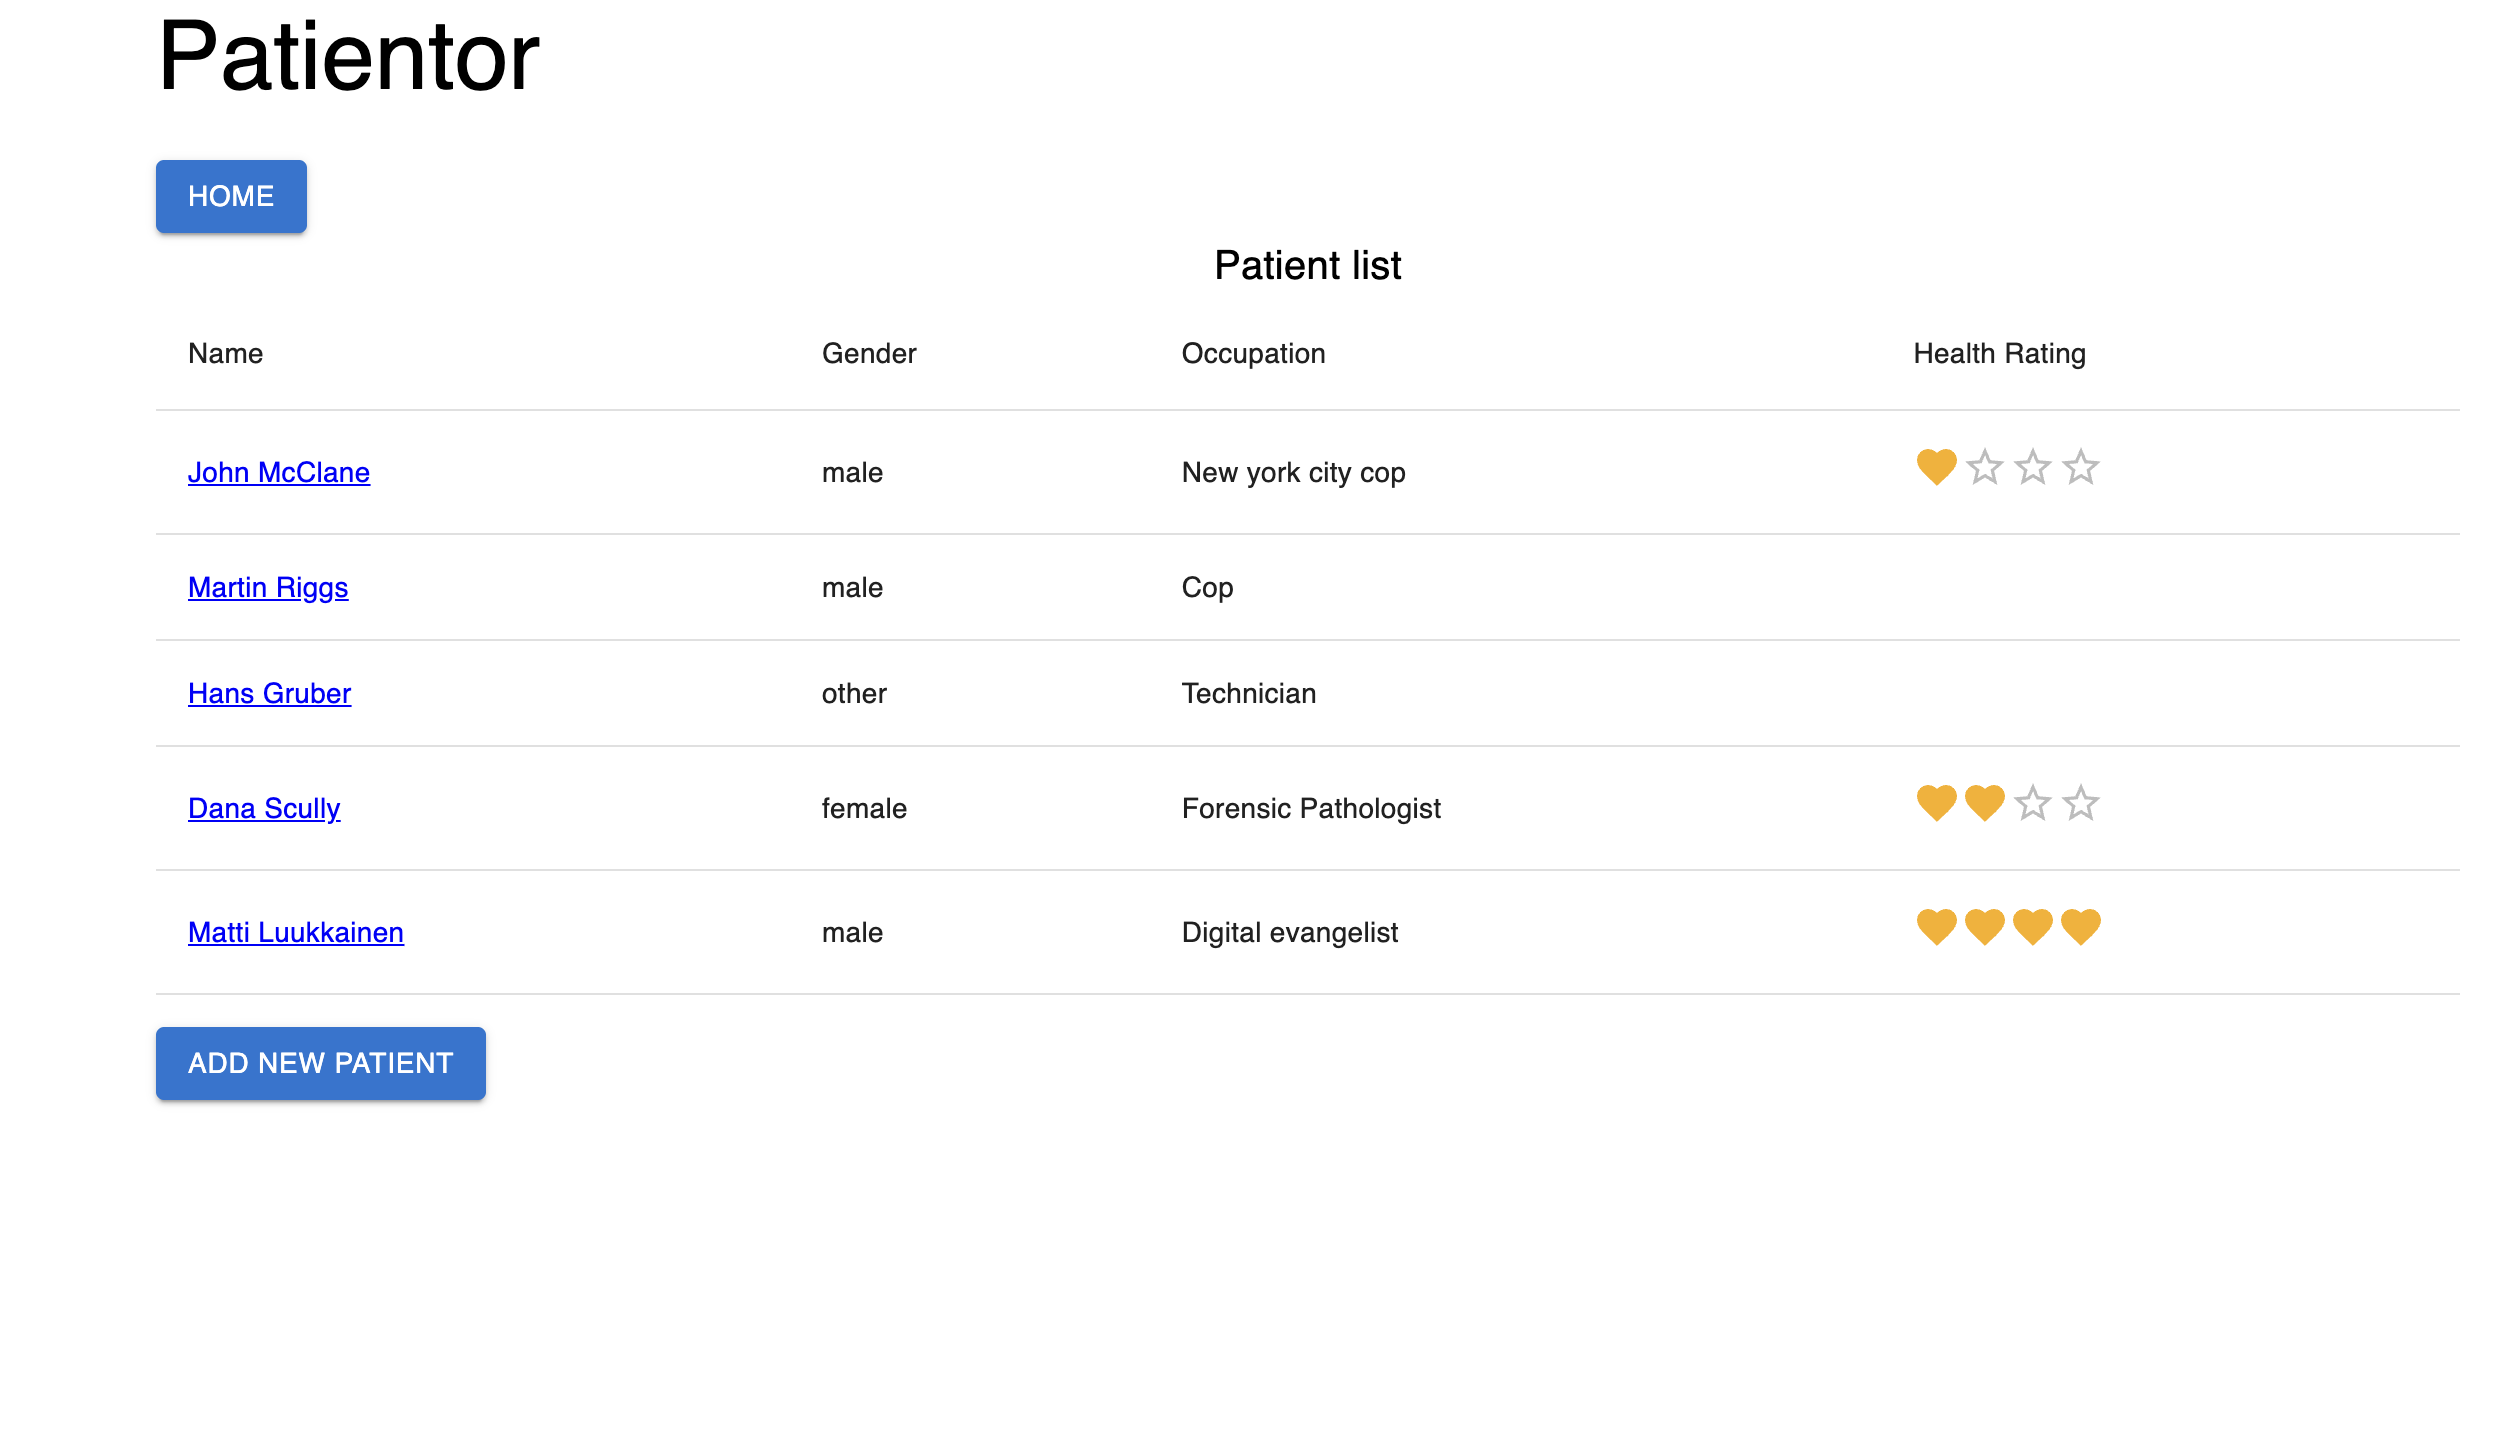Click the second heart of Matti Luukkainen's health rating
Screen dimensions: 2506x1430
point(1984,927)
